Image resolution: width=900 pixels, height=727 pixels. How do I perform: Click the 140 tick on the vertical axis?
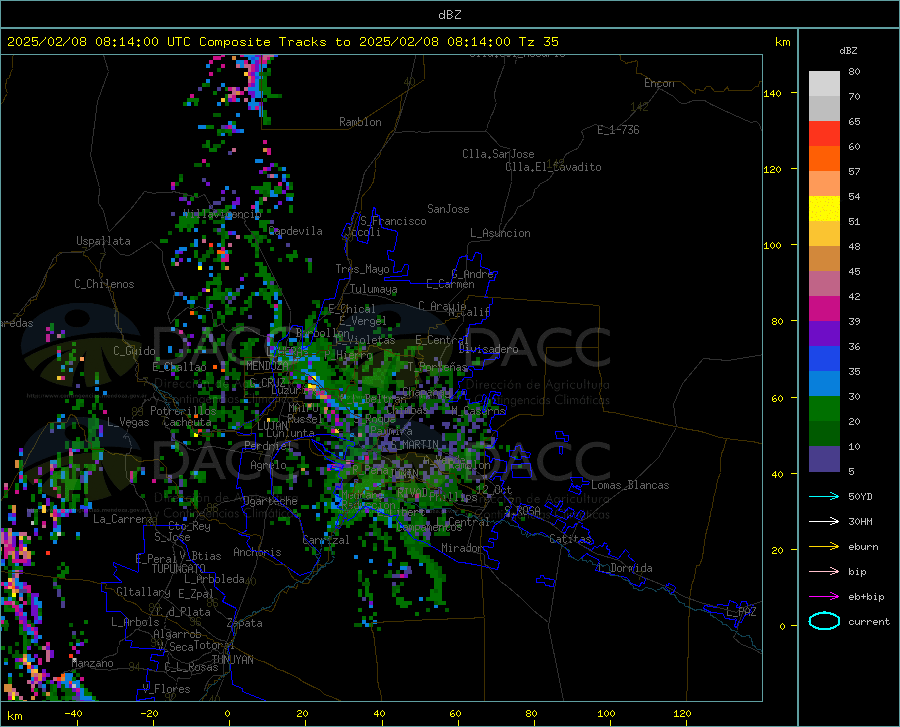[x=772, y=93]
